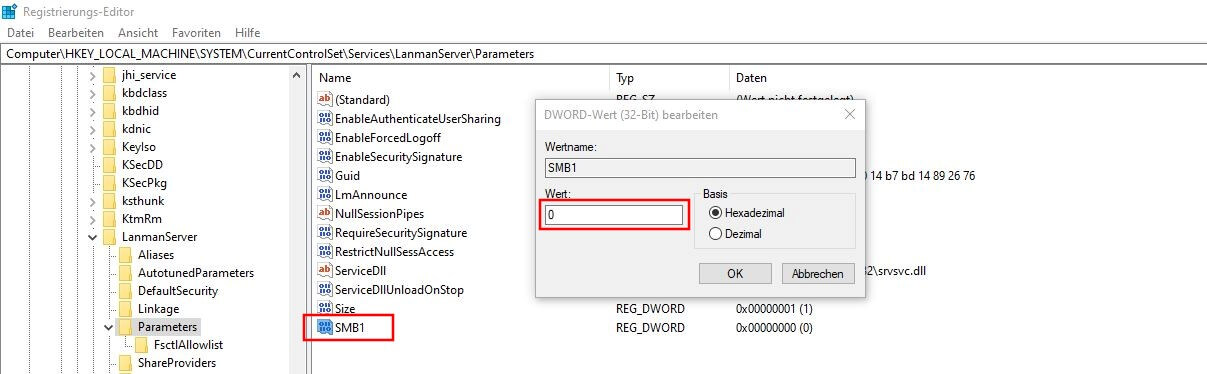
Task: Choose the Dezimal radio button
Action: [714, 233]
